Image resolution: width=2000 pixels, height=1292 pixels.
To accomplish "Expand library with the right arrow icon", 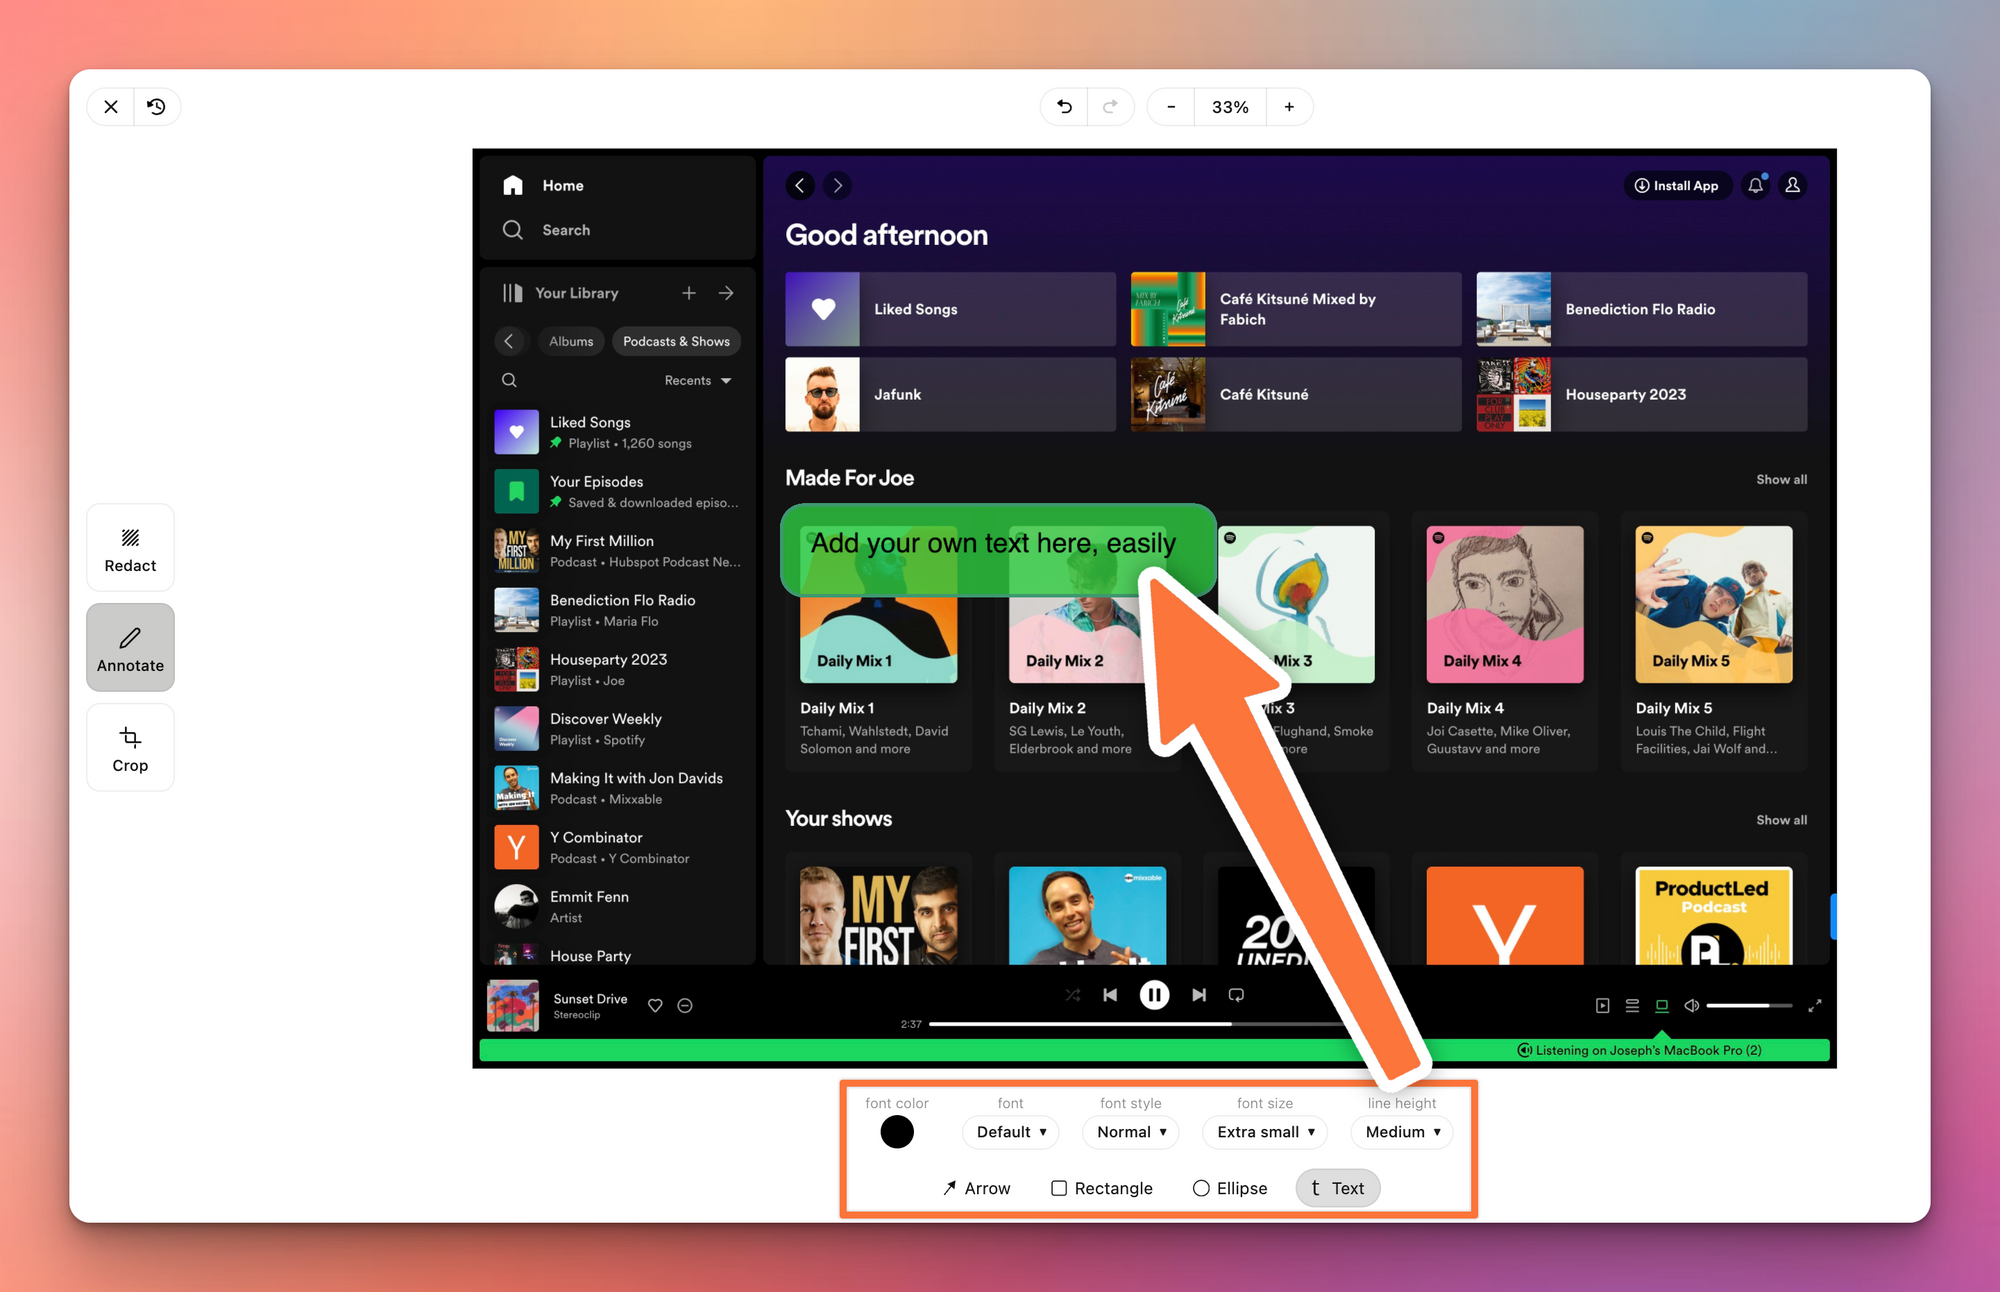I will 726,293.
